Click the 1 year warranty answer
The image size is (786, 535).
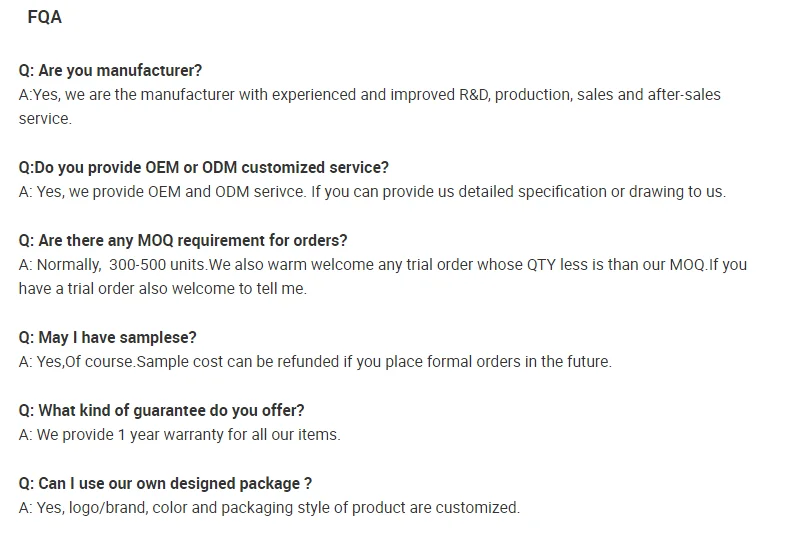pos(180,435)
